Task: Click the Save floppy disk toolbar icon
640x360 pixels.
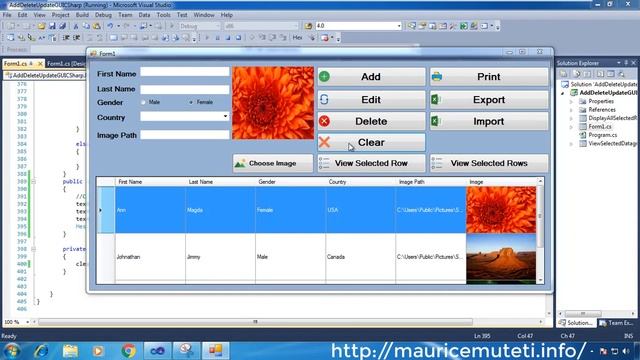Action: pos(52,26)
